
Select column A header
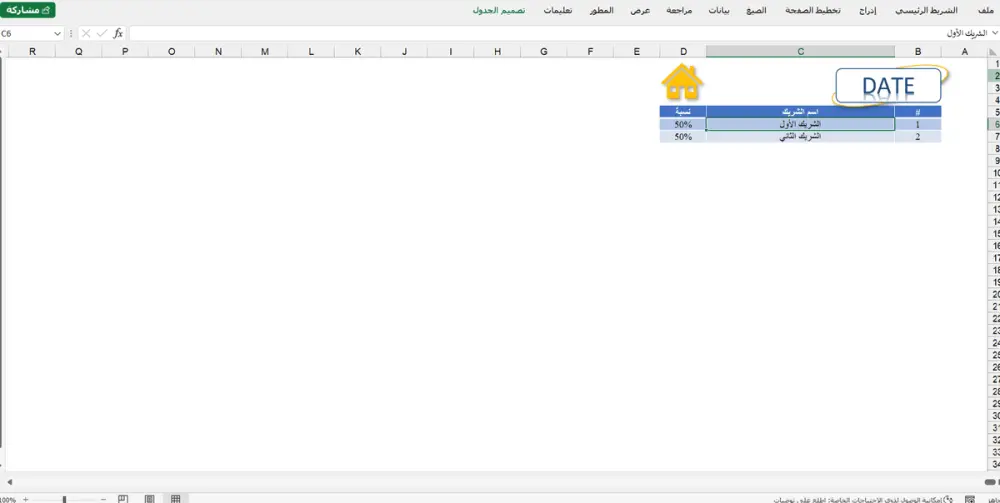964,52
